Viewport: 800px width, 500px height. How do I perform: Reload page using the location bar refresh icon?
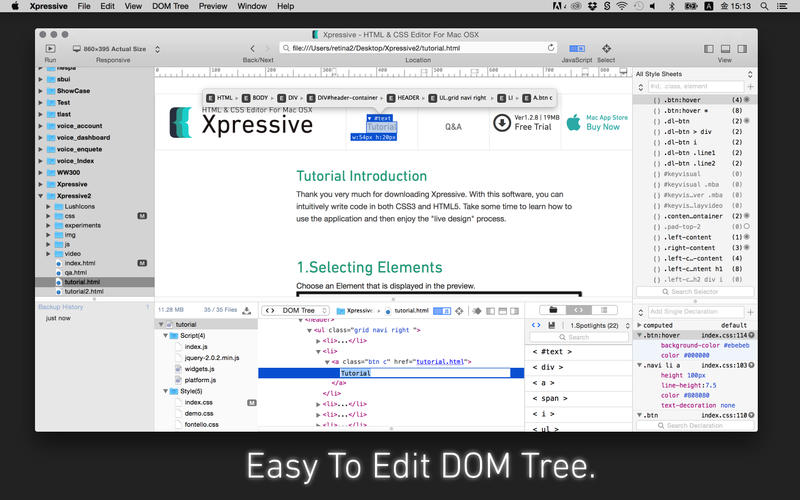pyautogui.click(x=551, y=48)
